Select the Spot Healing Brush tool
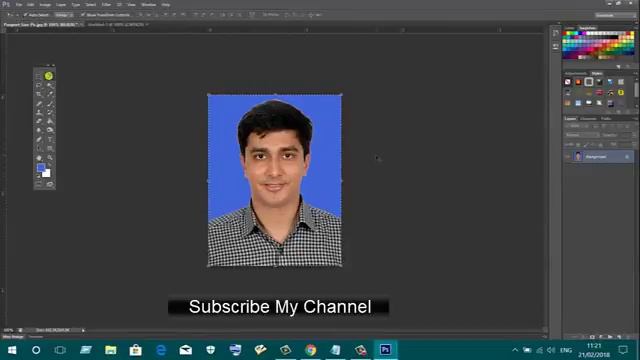Screen dimensions: 640x360 [x=39, y=104]
